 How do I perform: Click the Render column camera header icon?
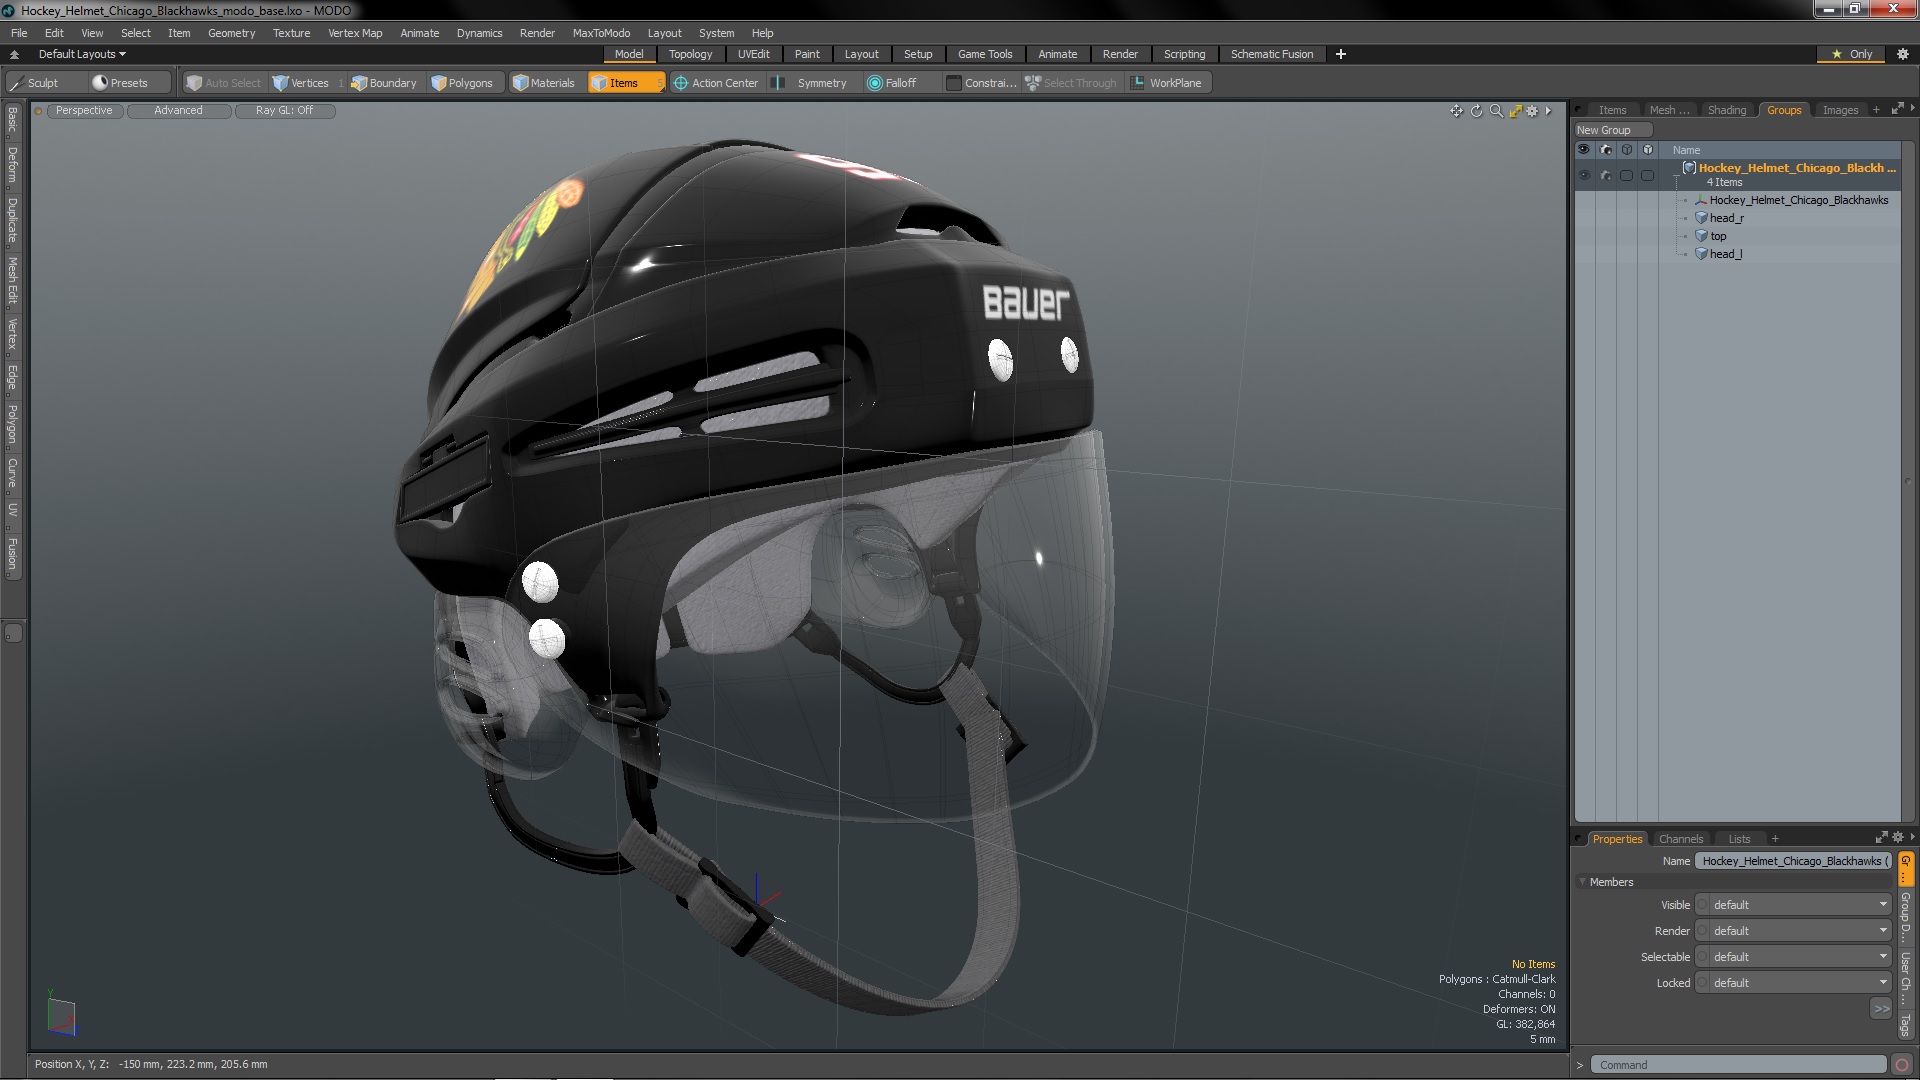pos(1606,150)
